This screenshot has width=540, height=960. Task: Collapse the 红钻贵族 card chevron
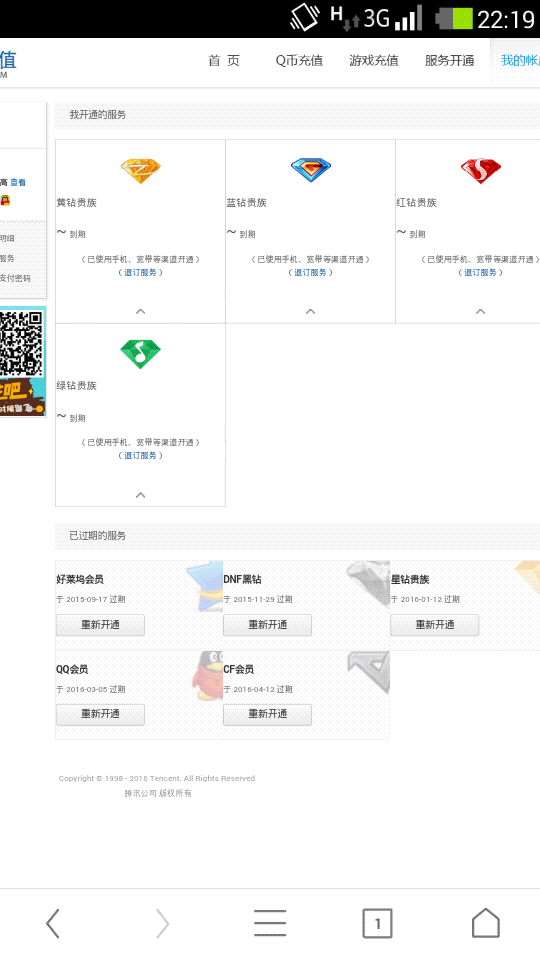coord(481,312)
